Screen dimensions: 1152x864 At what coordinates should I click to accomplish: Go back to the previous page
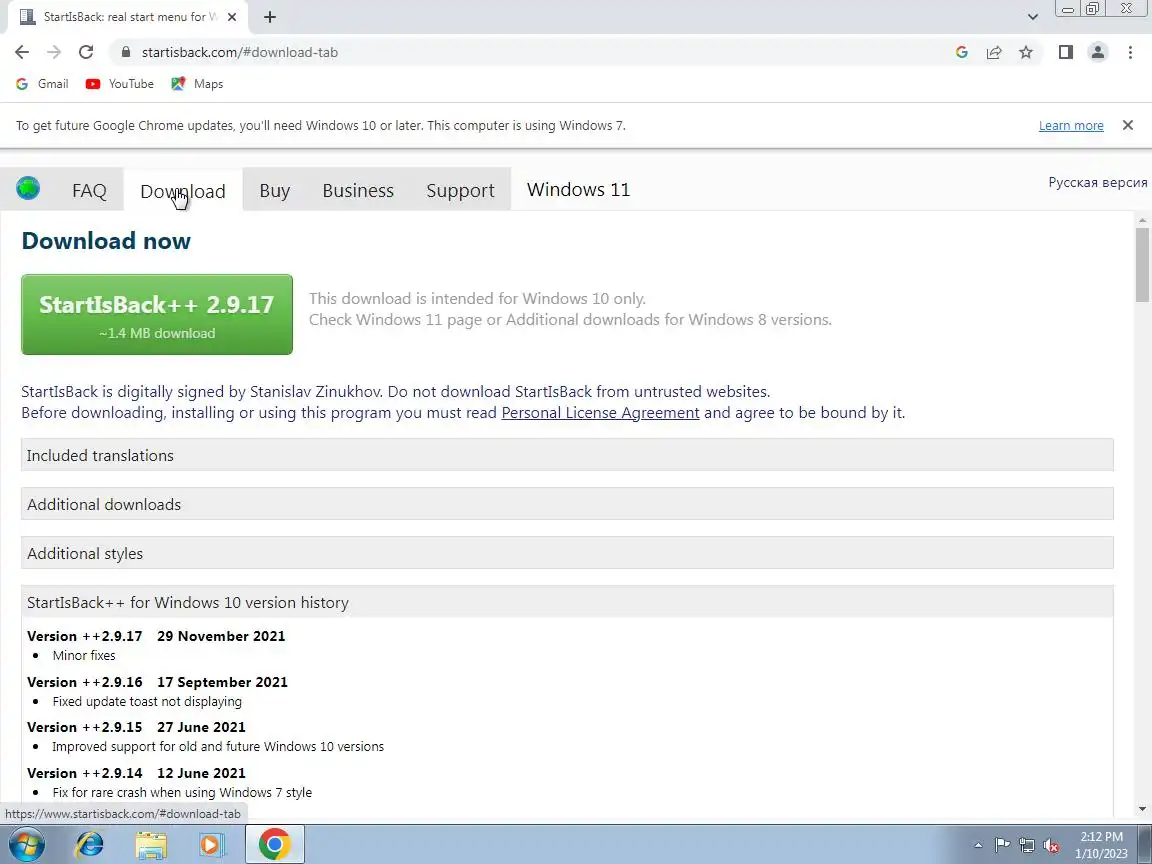click(x=22, y=52)
